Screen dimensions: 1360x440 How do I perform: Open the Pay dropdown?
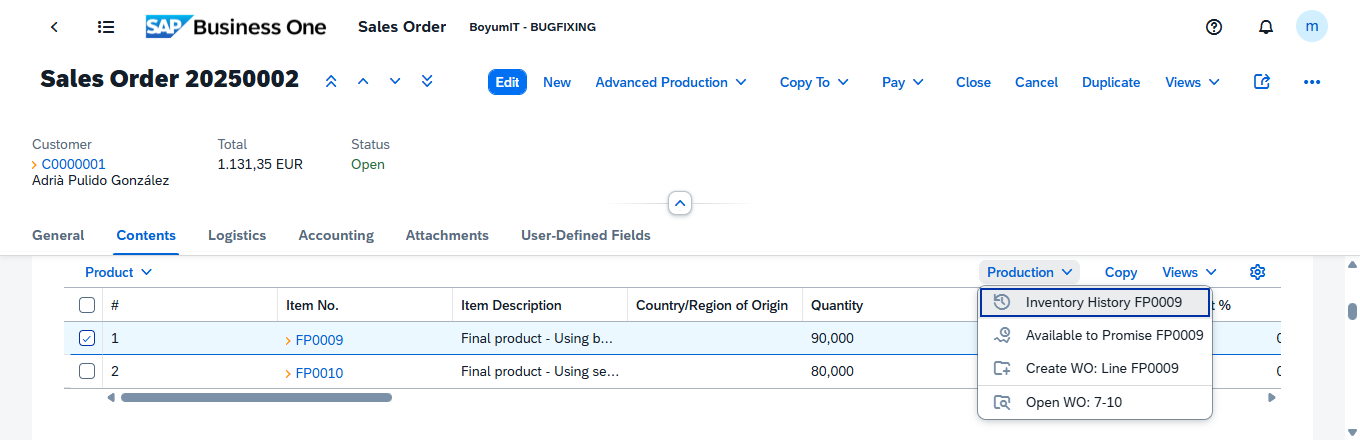click(903, 82)
